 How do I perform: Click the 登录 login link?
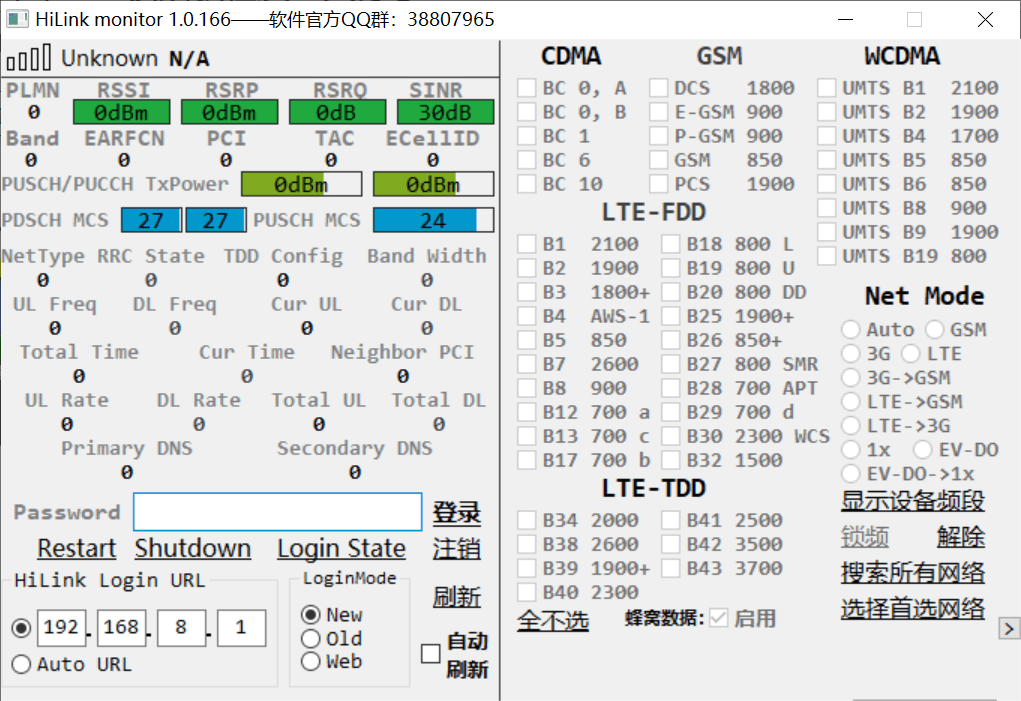pyautogui.click(x=456, y=511)
